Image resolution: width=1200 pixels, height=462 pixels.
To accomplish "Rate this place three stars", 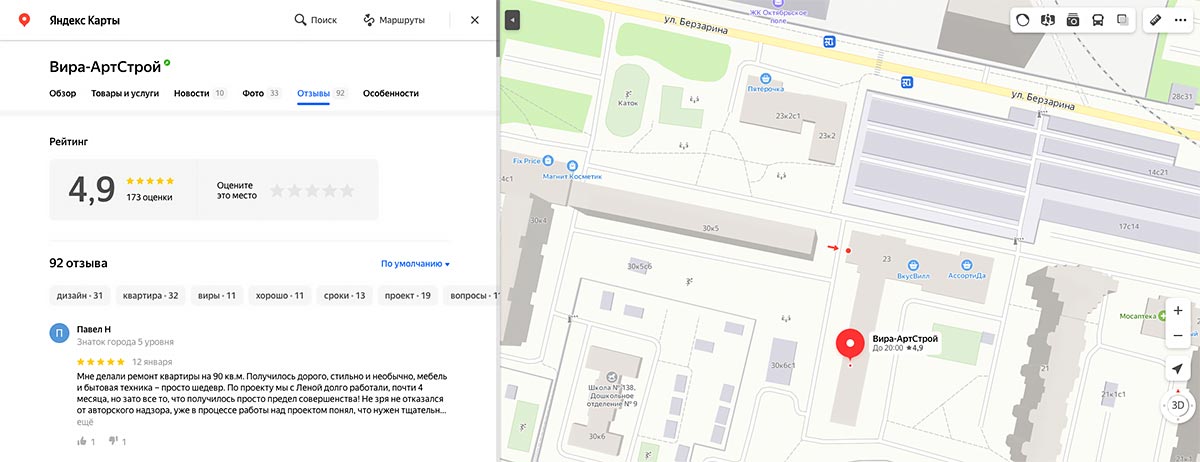I will [x=312, y=190].
